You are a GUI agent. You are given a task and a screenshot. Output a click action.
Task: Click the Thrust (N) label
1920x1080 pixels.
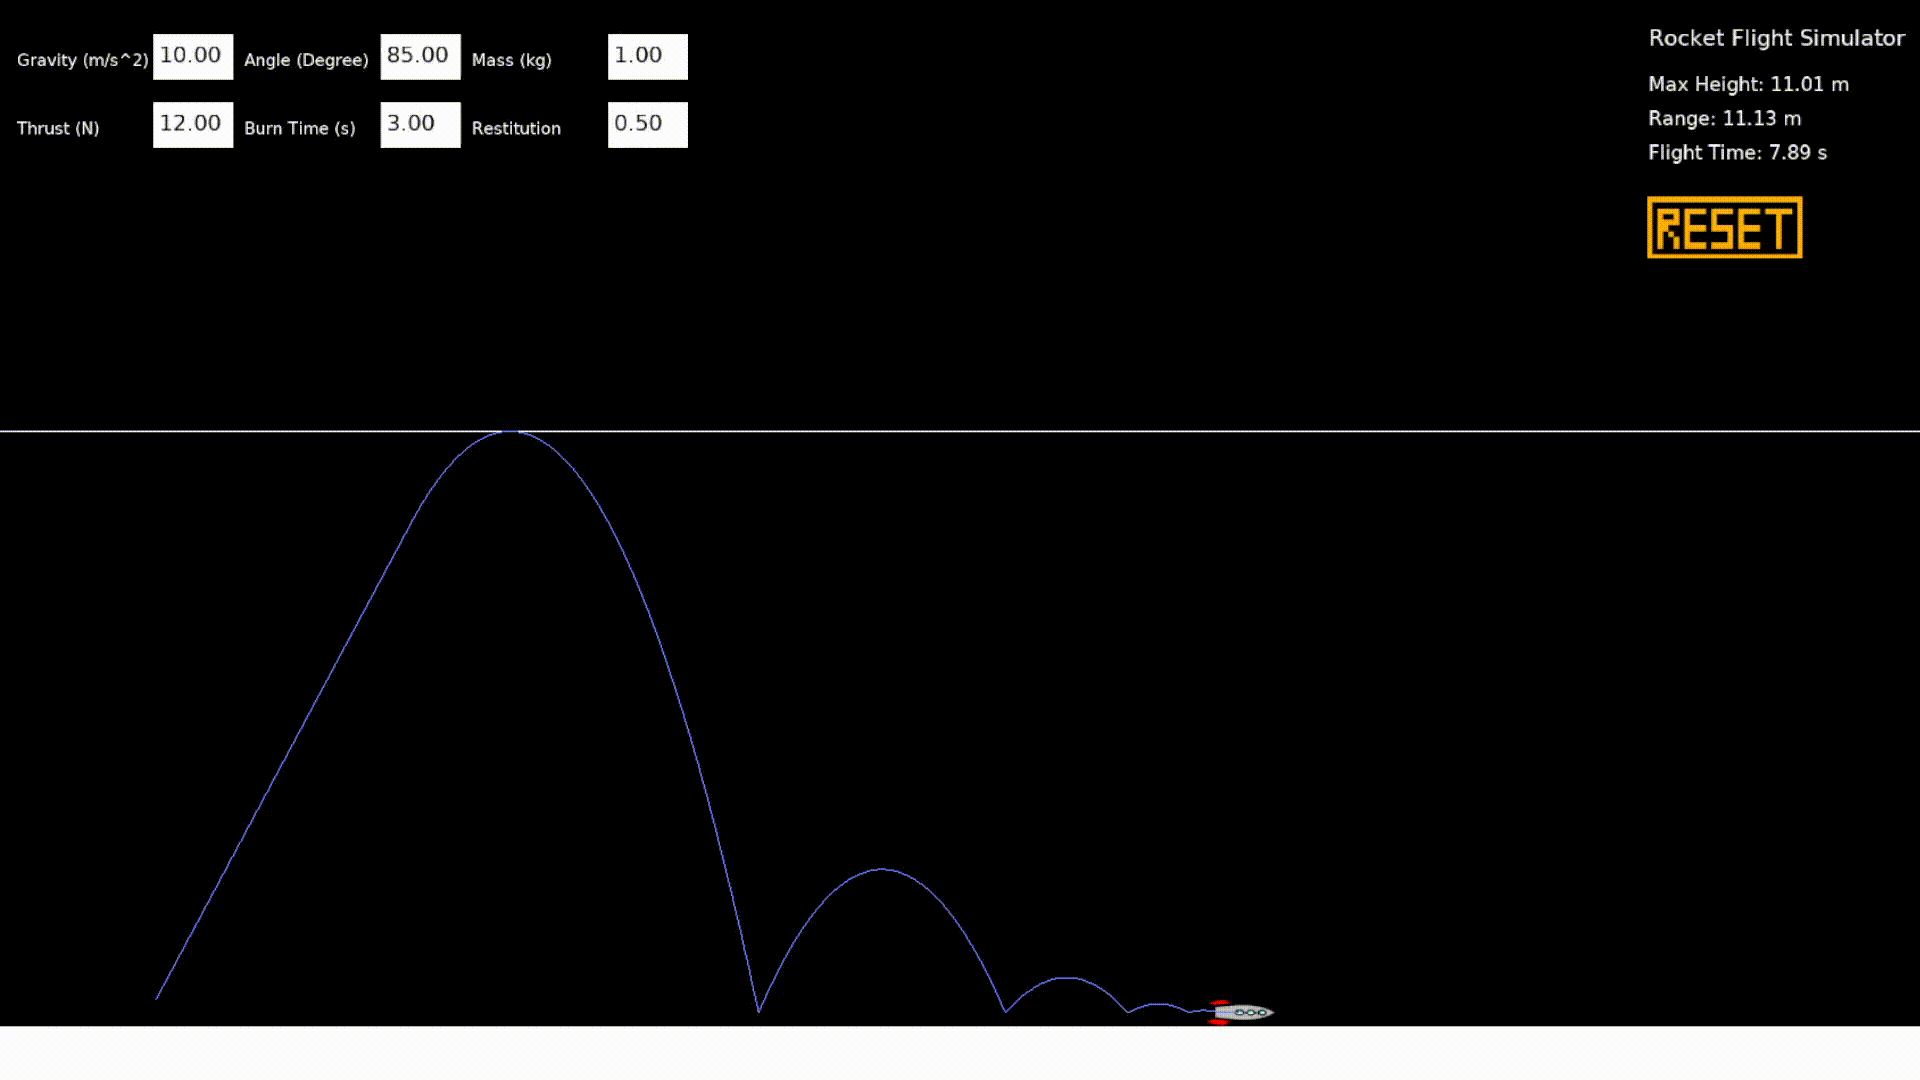point(58,128)
